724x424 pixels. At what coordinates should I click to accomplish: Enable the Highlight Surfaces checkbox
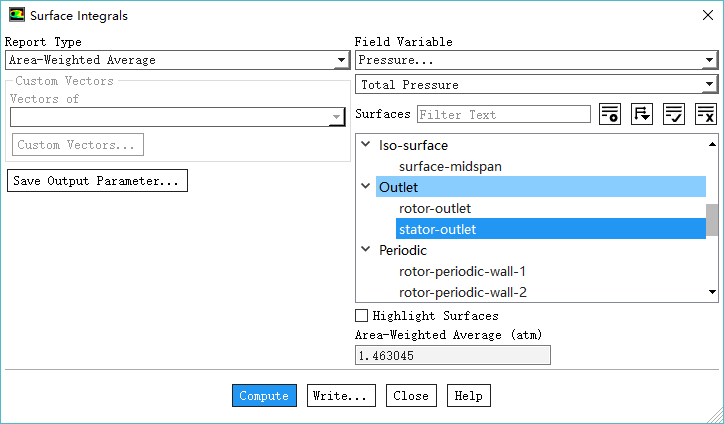[x=362, y=316]
